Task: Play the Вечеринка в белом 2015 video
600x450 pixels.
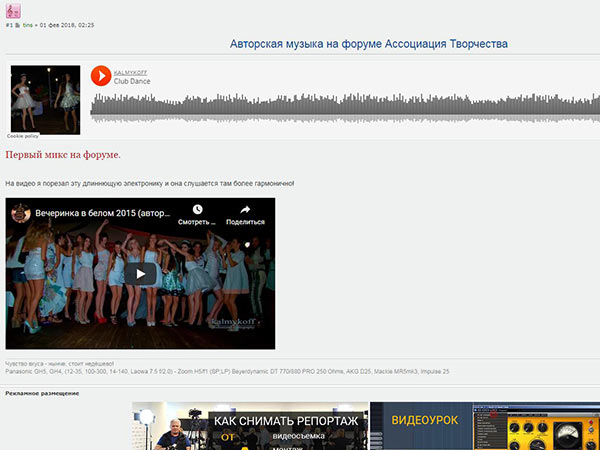Action: (140, 274)
